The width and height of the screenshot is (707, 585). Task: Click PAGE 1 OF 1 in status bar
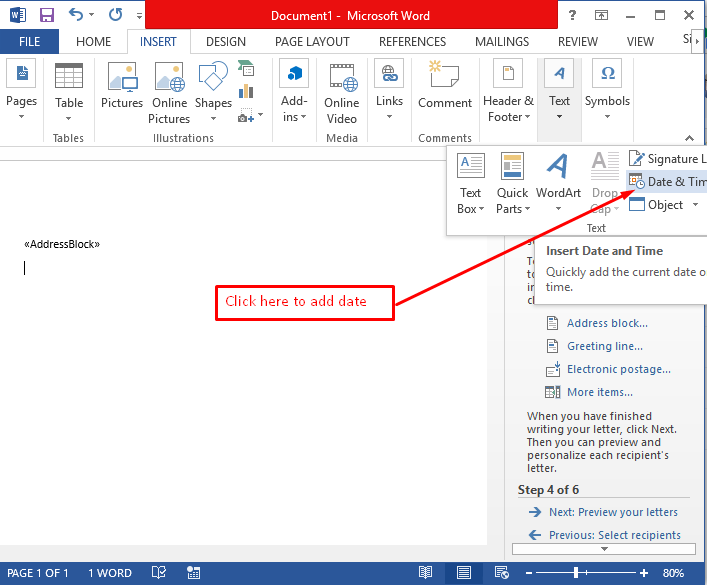(37, 573)
